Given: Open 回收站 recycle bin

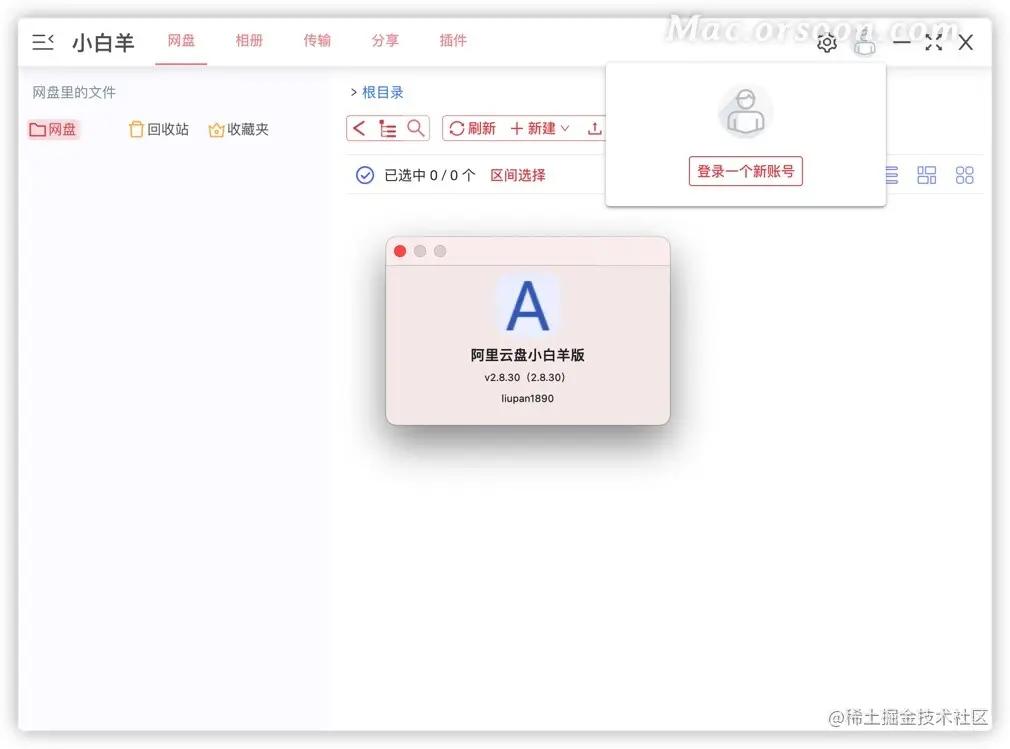Looking at the screenshot, I should point(159,129).
